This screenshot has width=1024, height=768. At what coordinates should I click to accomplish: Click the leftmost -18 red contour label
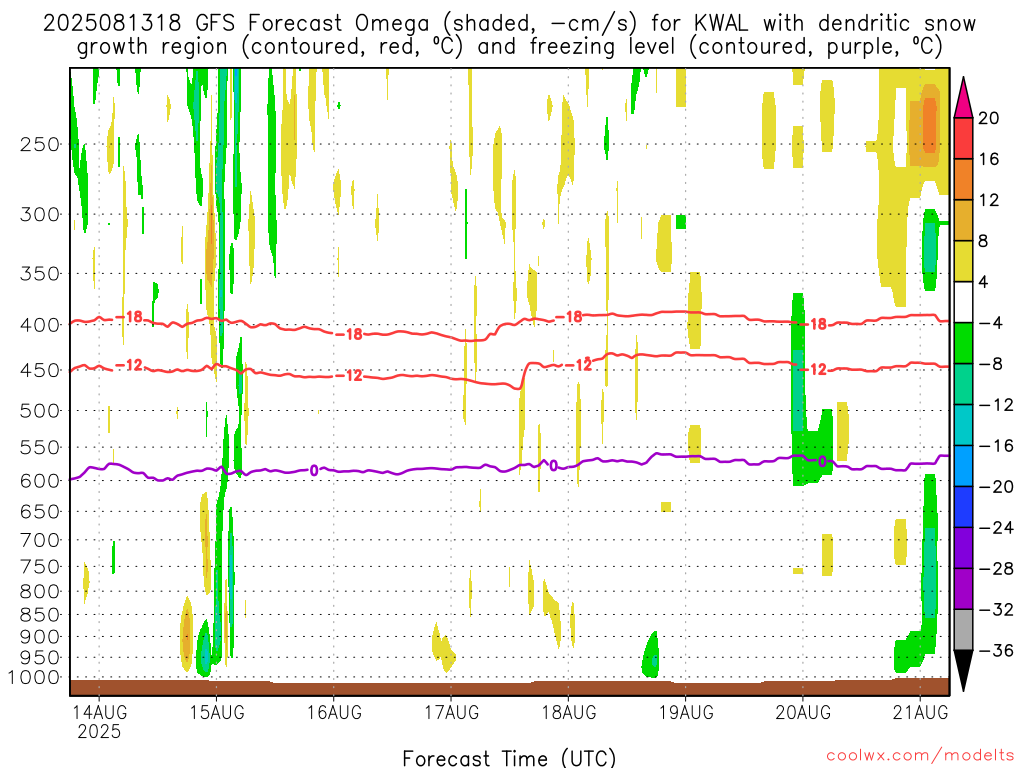click(129, 317)
